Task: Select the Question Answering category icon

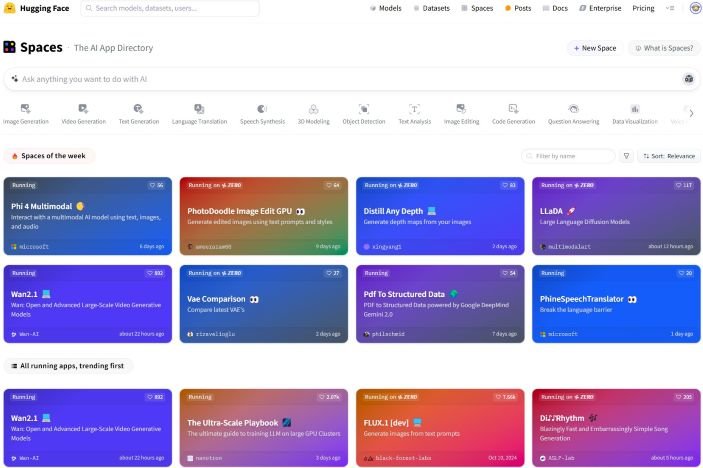Action: [573, 108]
